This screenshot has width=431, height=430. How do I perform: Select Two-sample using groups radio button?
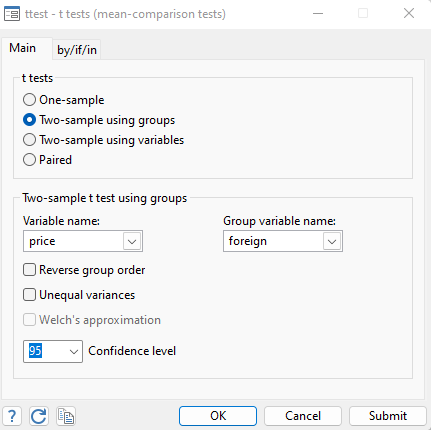coord(29,120)
